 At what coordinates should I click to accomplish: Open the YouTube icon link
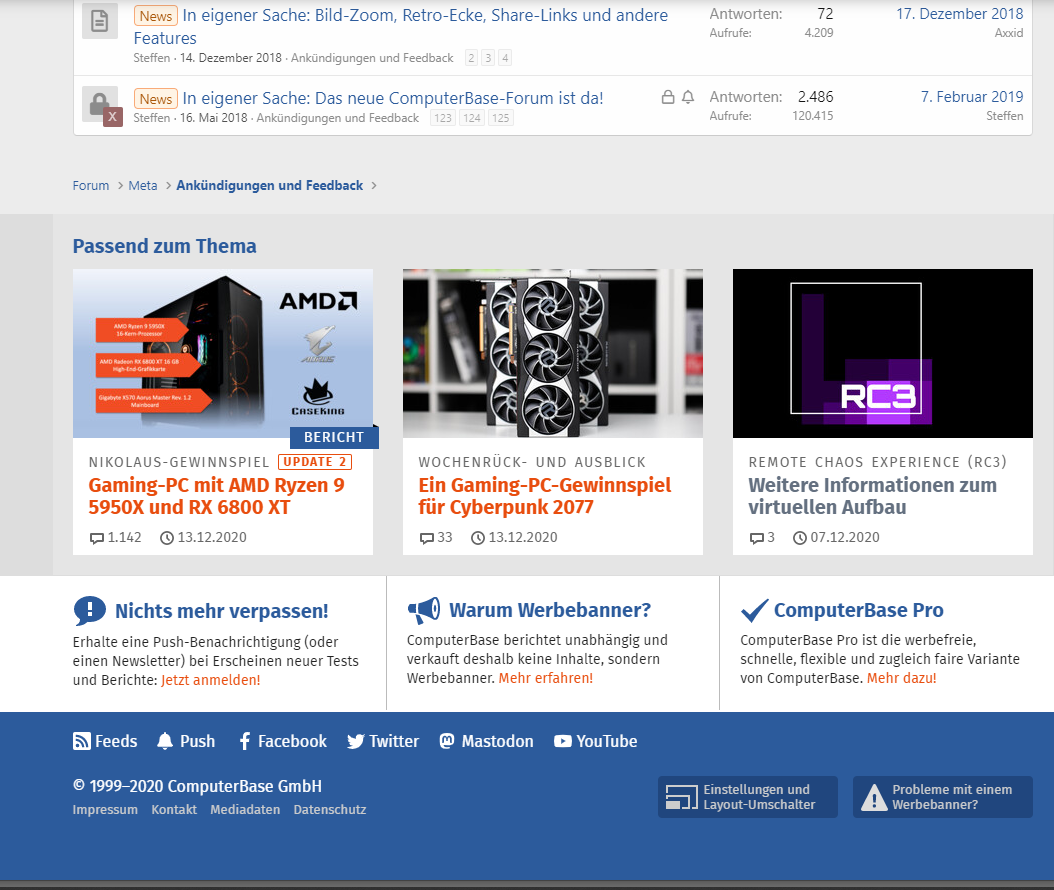pos(563,741)
